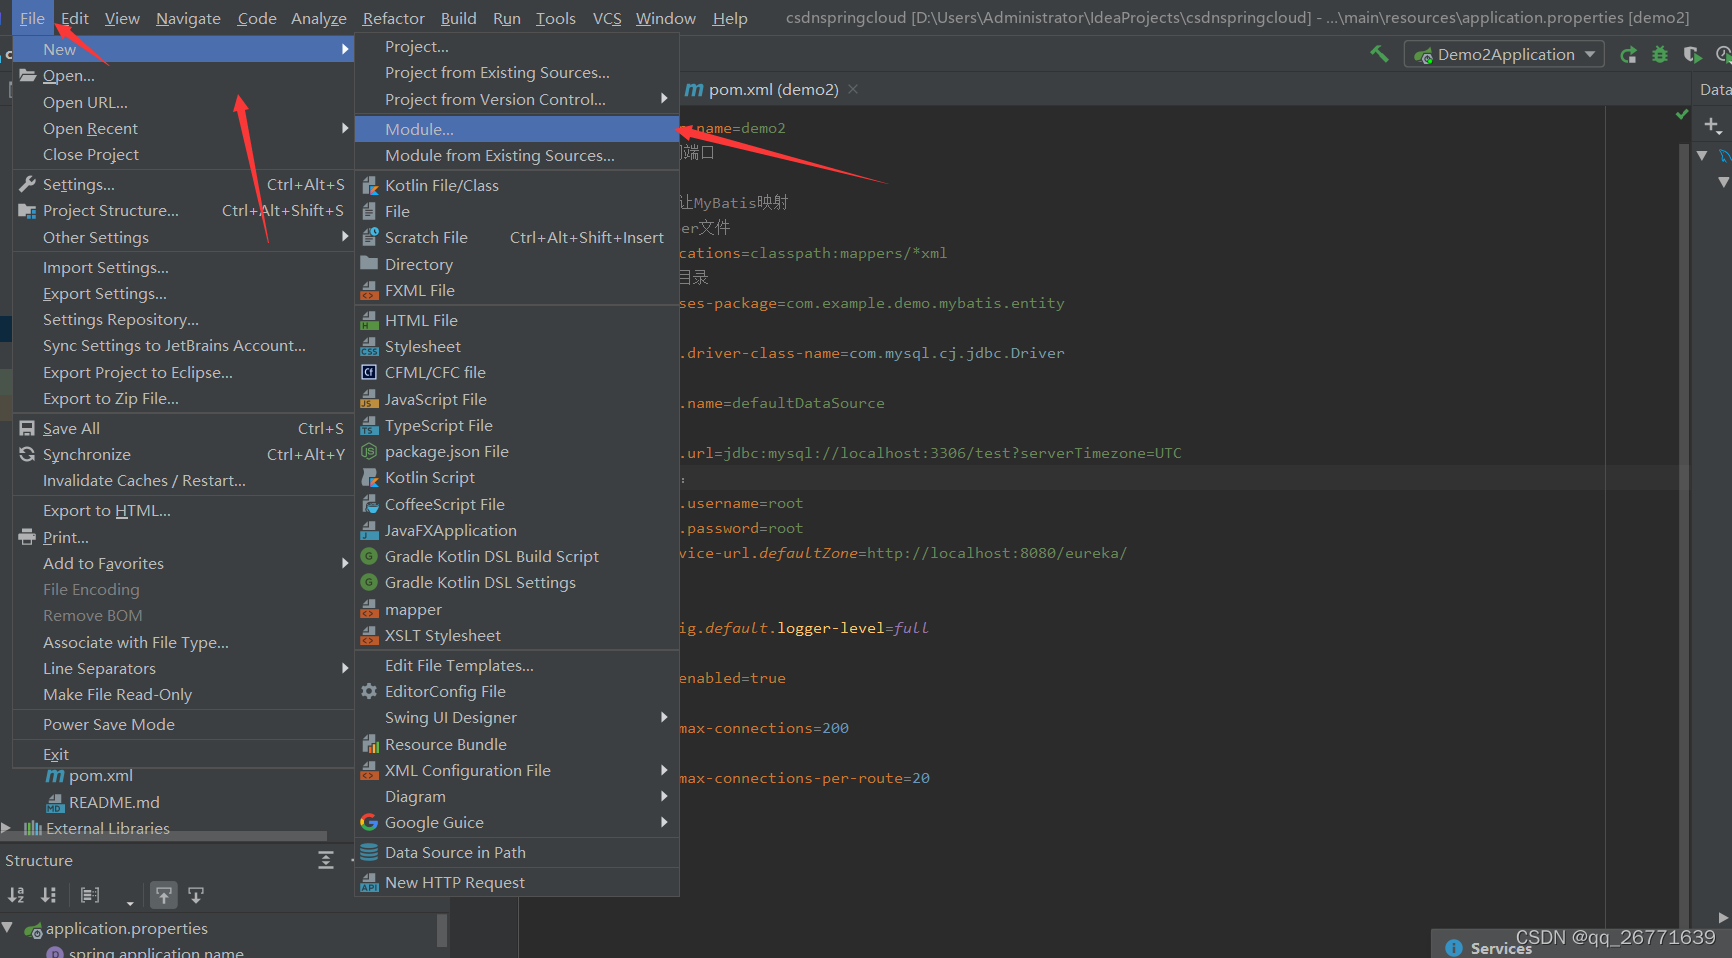Expand Other Settings submenu
Image resolution: width=1732 pixels, height=958 pixels.
[183, 237]
